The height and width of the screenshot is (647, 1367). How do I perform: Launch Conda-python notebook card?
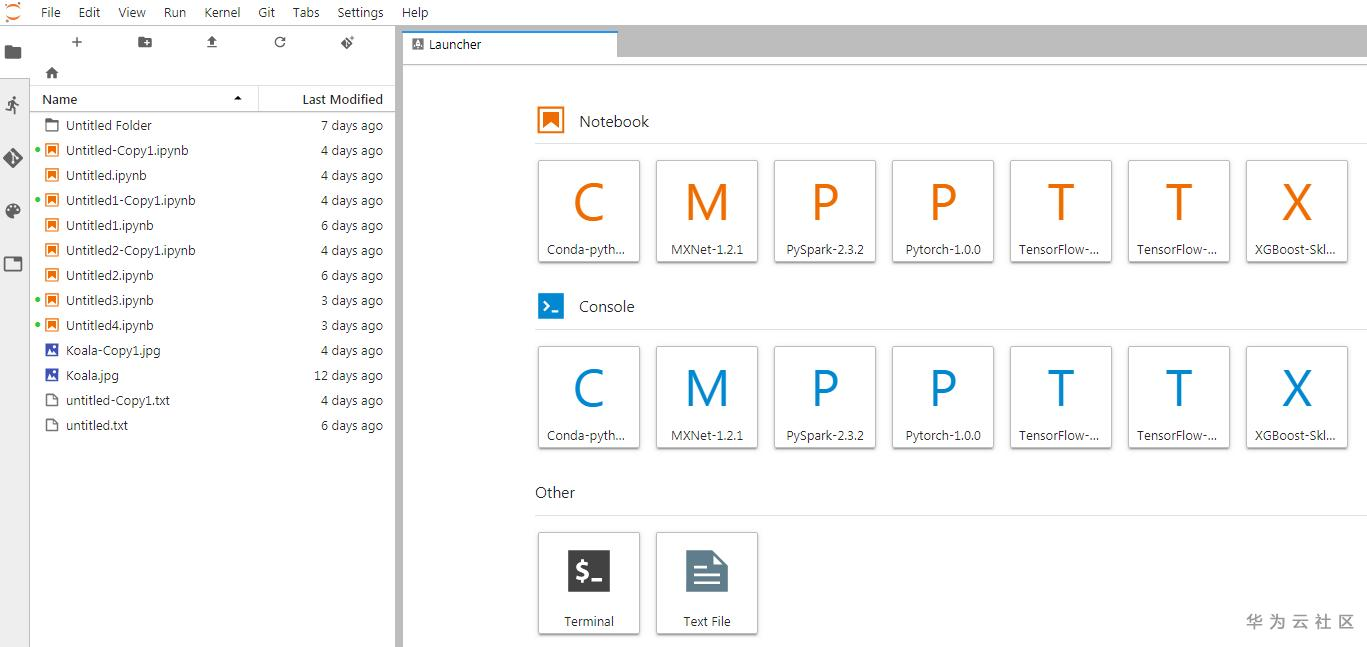[x=589, y=211]
